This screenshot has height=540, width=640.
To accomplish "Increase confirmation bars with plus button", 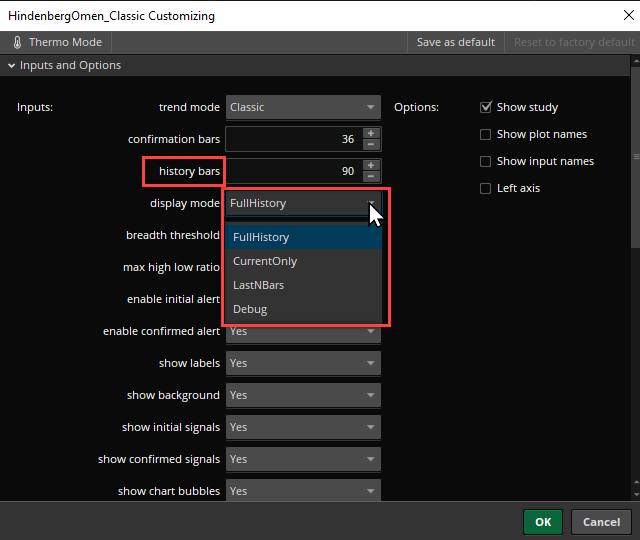I will [371, 133].
